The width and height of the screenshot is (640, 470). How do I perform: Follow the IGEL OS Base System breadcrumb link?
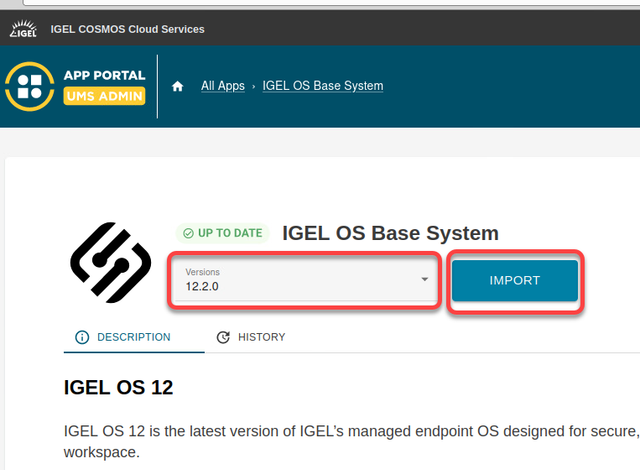322,86
